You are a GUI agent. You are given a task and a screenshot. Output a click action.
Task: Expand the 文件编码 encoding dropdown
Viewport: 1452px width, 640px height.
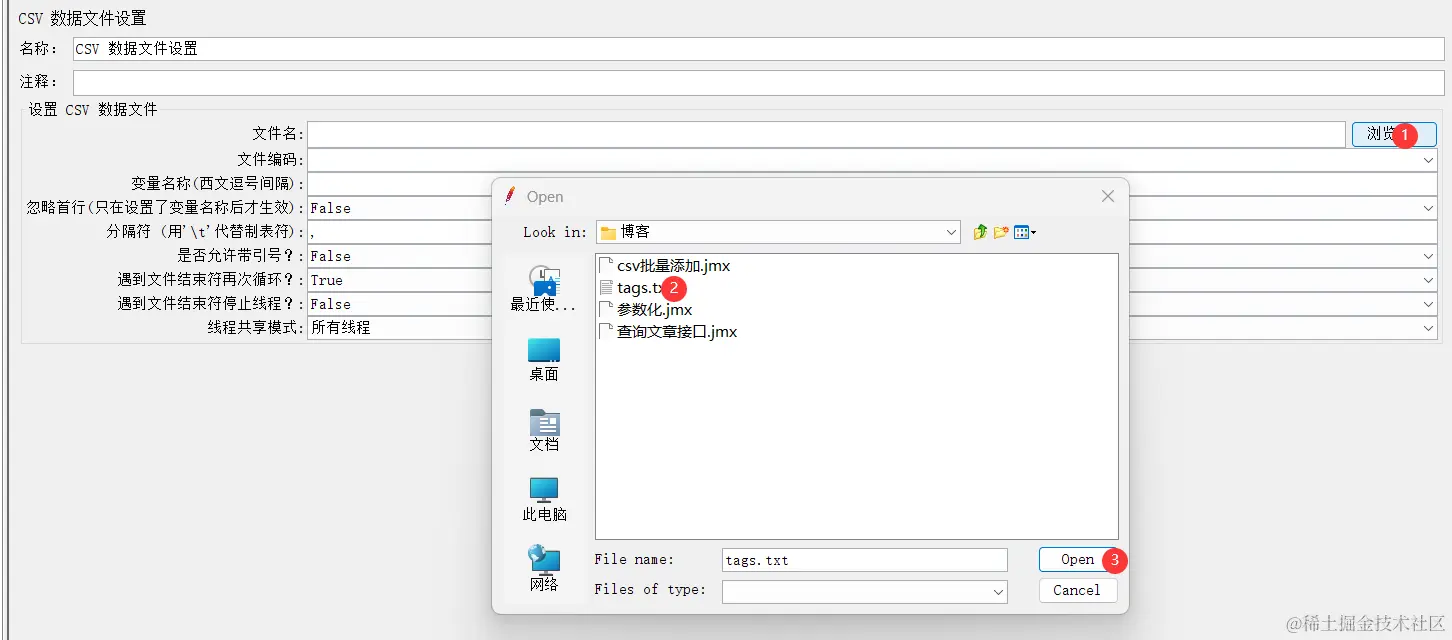pos(1428,160)
